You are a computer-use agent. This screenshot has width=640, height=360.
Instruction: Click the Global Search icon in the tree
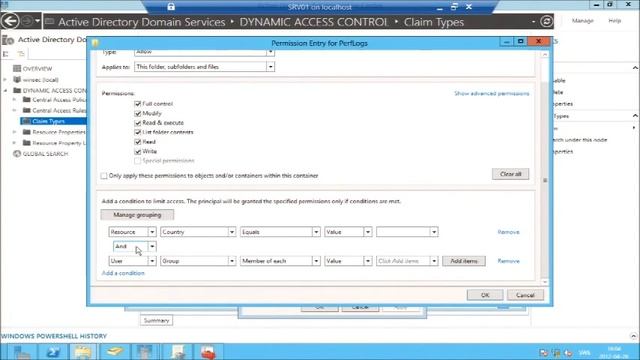click(x=17, y=154)
